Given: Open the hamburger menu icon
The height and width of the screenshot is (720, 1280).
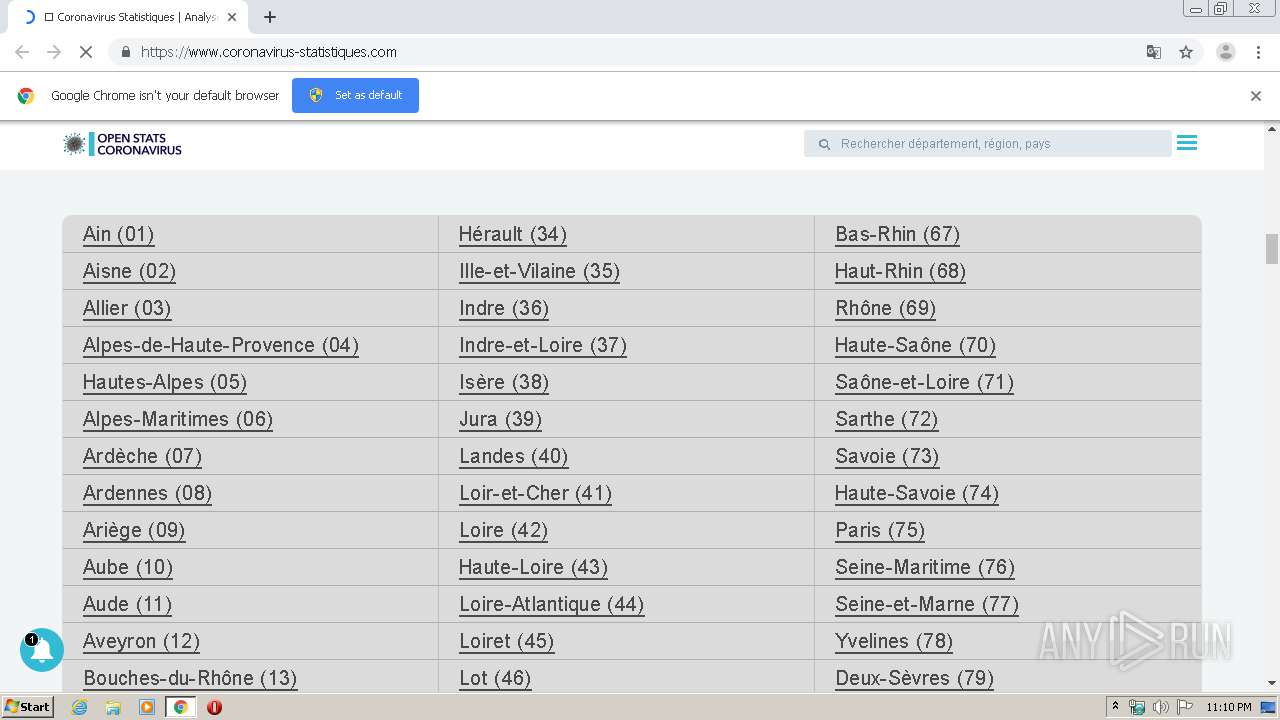Looking at the screenshot, I should tap(1187, 143).
